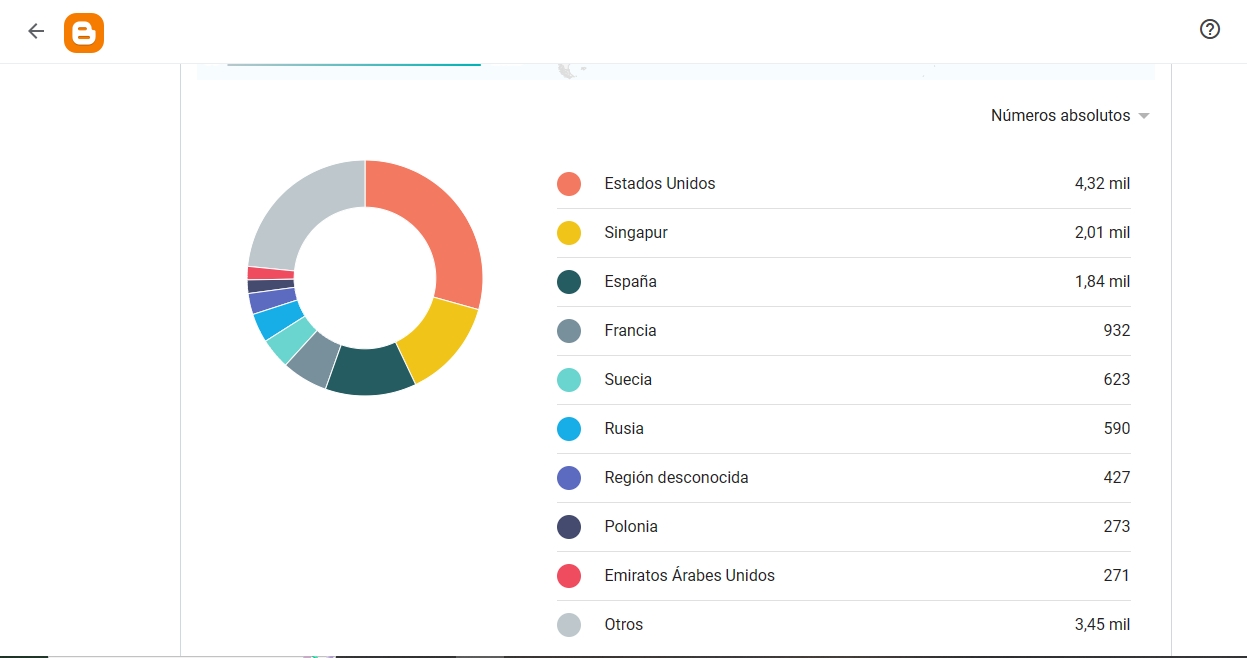The height and width of the screenshot is (658, 1247).
Task: Open the help question mark icon
Action: tap(1210, 29)
